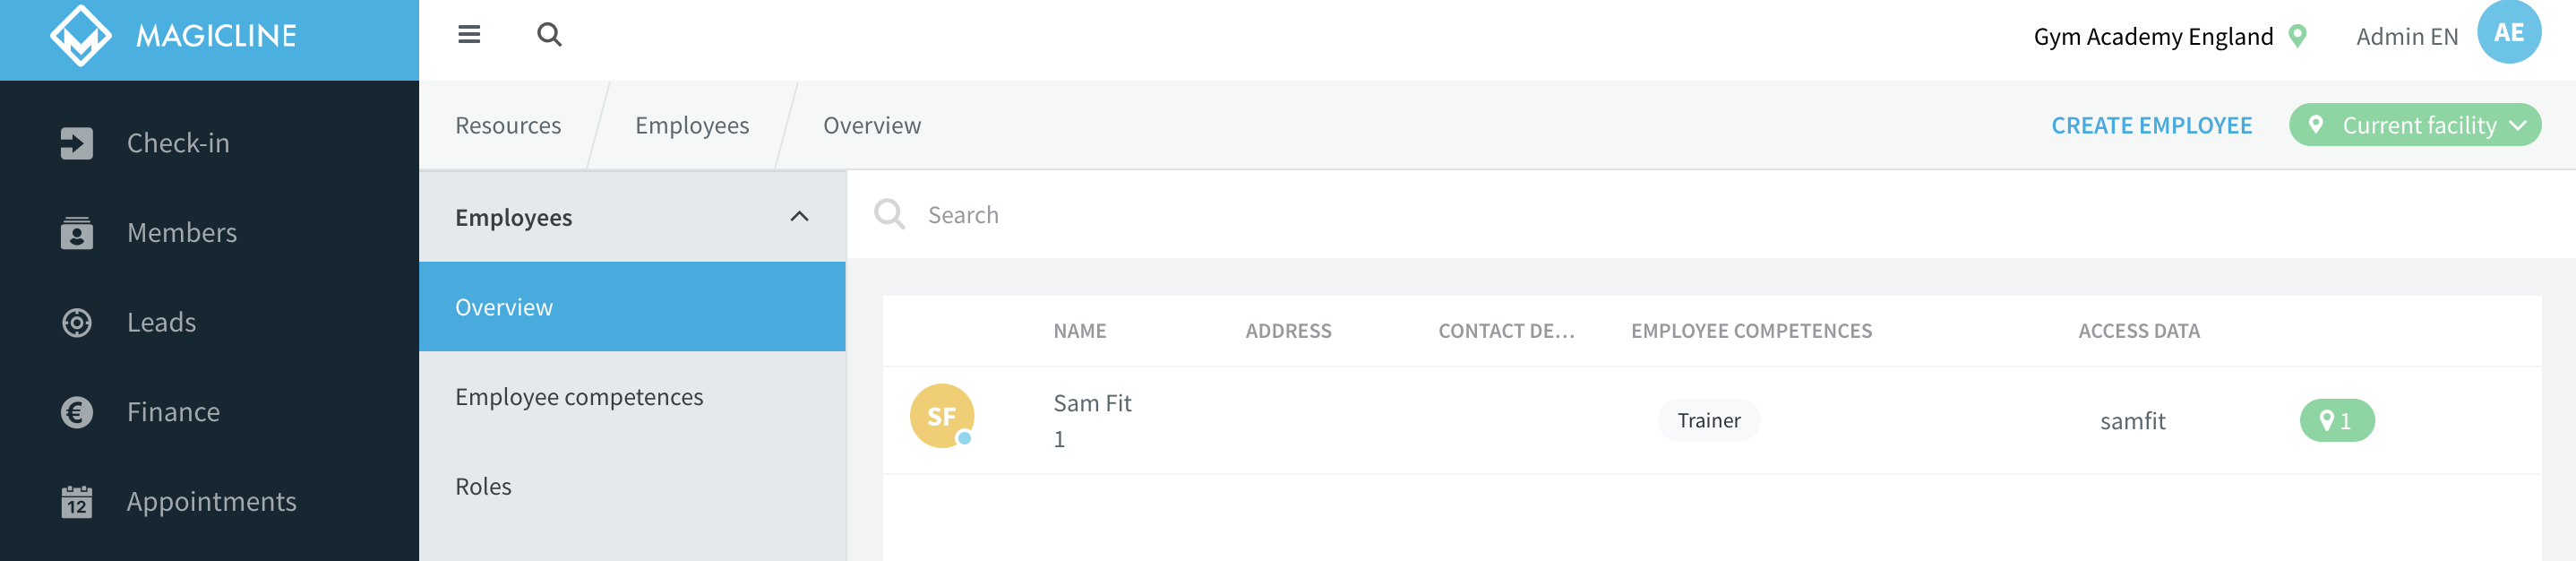The height and width of the screenshot is (561, 2576).
Task: Go to the Resources breadcrumb
Action: 508,125
